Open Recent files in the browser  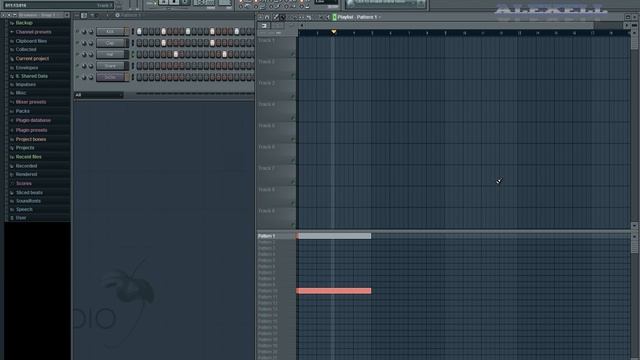click(x=28, y=157)
